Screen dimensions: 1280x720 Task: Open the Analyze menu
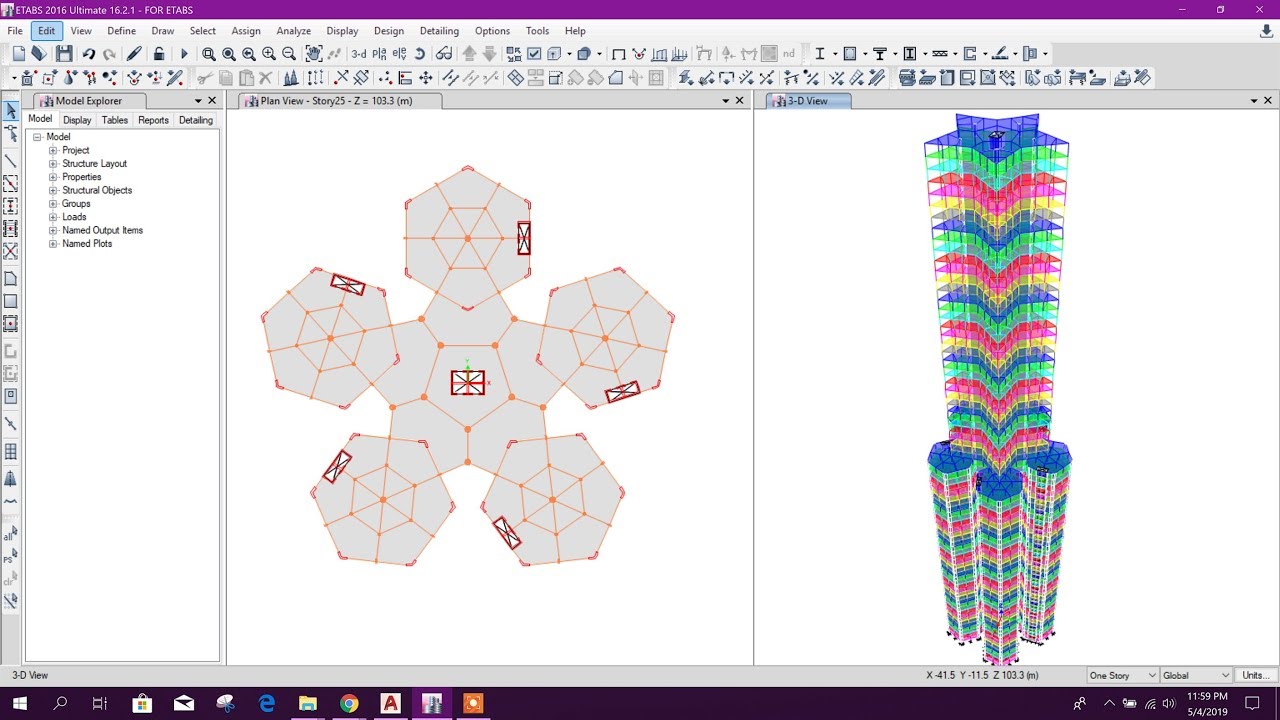[293, 31]
